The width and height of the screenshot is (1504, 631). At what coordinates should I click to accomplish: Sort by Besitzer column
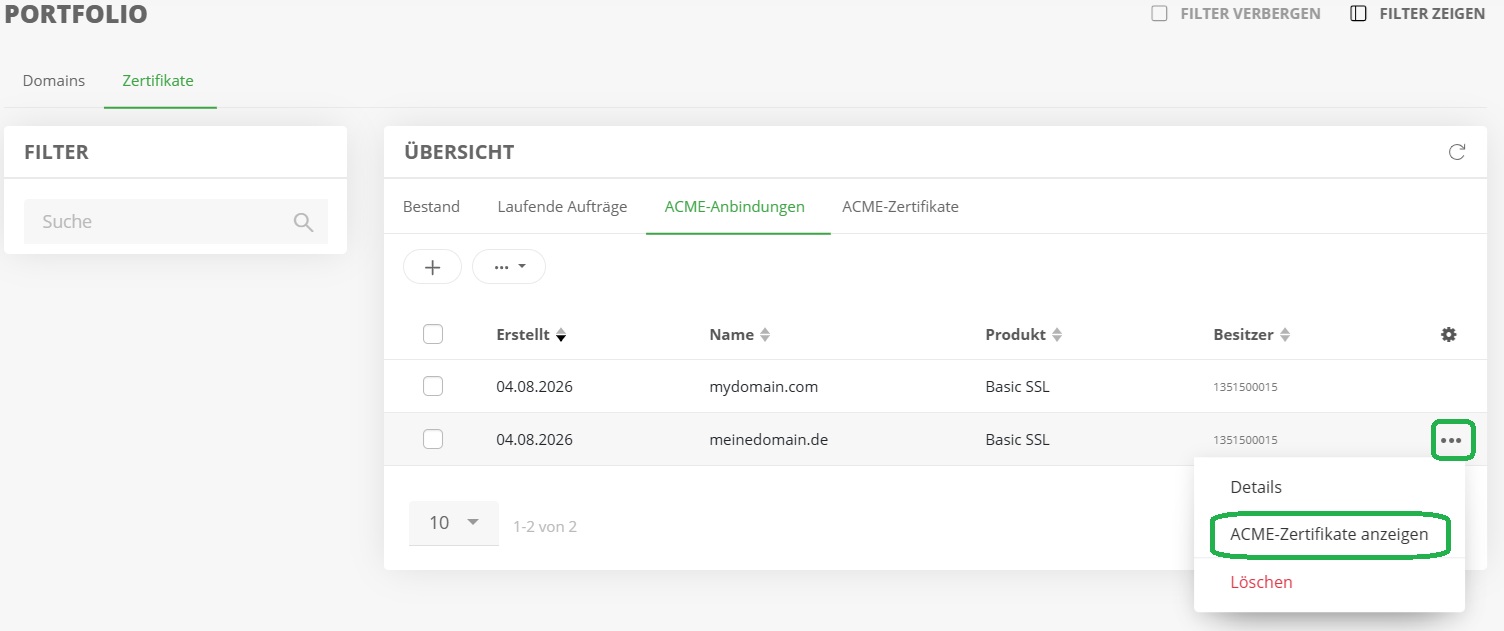pyautogui.click(x=1252, y=335)
